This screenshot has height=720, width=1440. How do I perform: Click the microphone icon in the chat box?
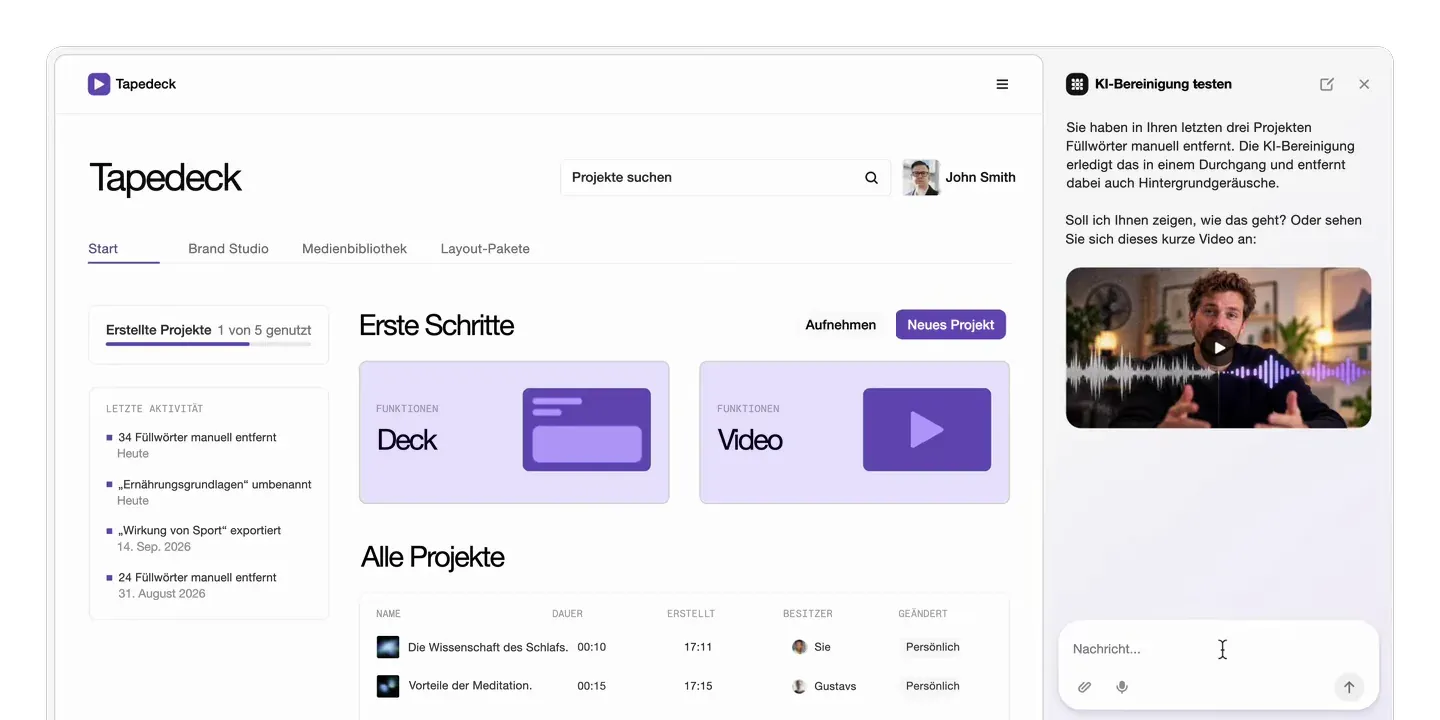click(1122, 687)
